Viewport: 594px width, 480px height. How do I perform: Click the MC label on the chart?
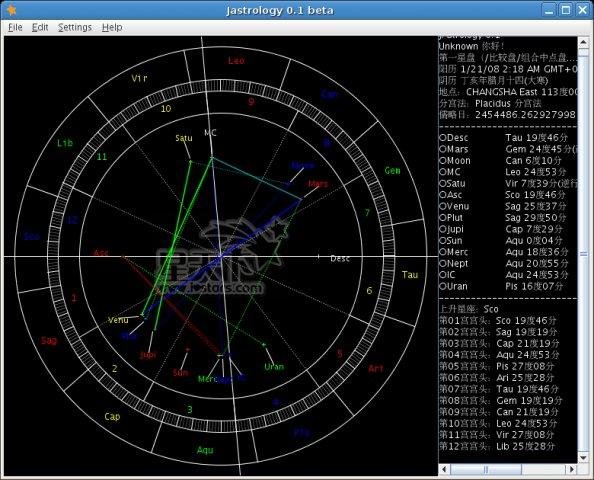pos(210,133)
